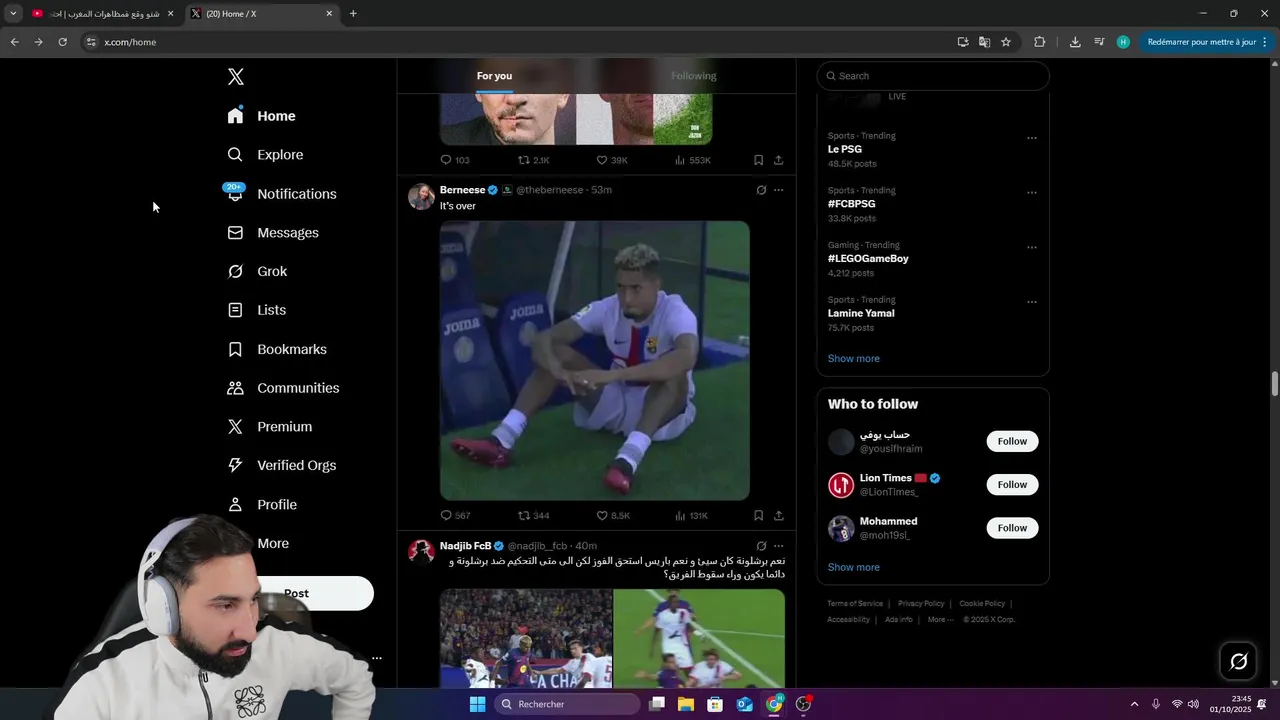This screenshot has width=1280, height=720.
Task: Reply to Berneese post (567 comments)
Action: [455, 516]
